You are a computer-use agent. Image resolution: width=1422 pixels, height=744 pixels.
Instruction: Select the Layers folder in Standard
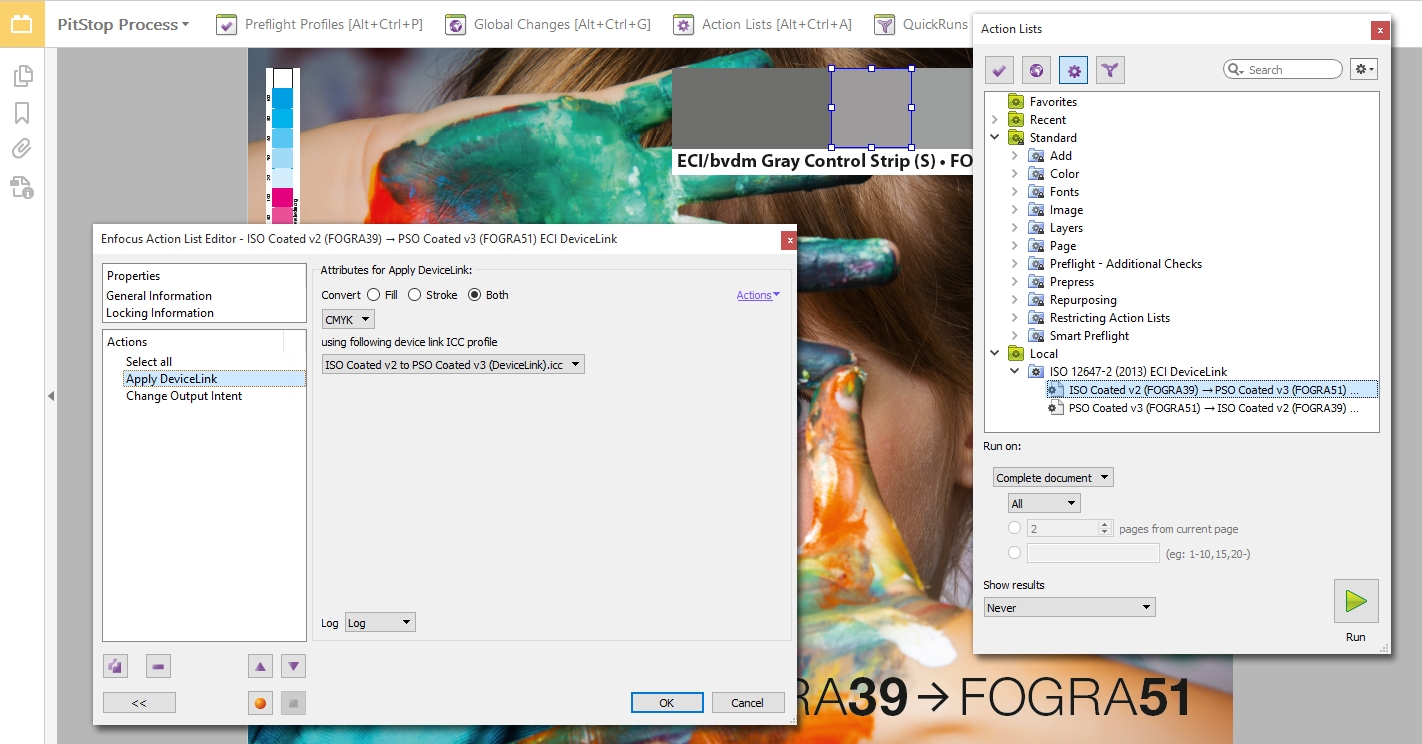coord(1066,228)
